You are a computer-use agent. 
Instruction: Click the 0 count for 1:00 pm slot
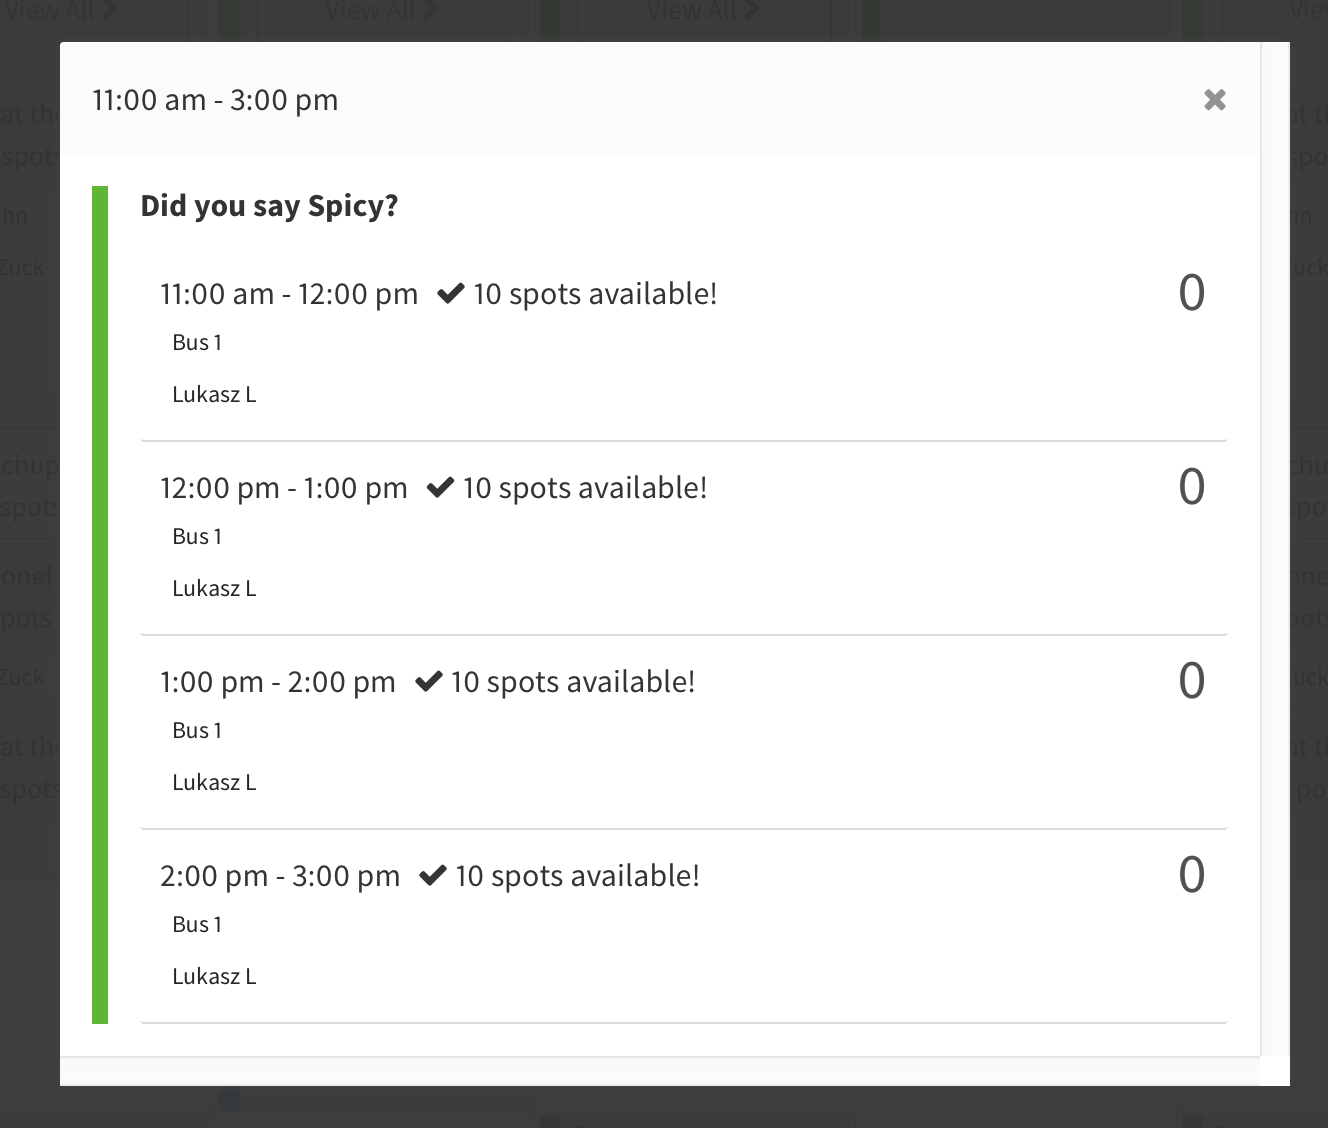point(1191,681)
